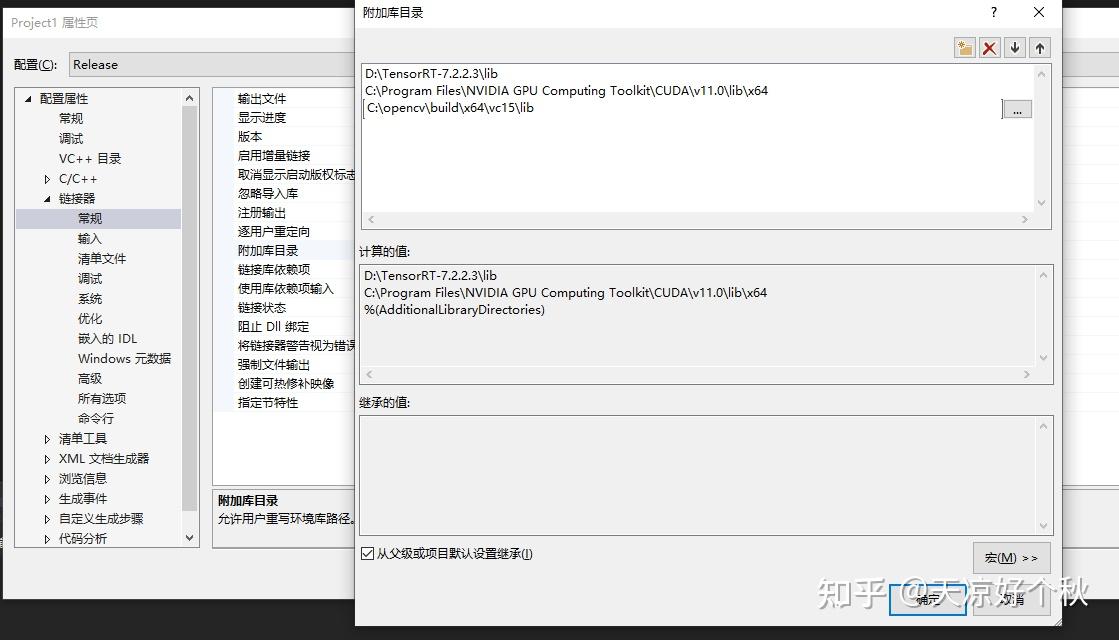Select the 系统 settings page

90,298
